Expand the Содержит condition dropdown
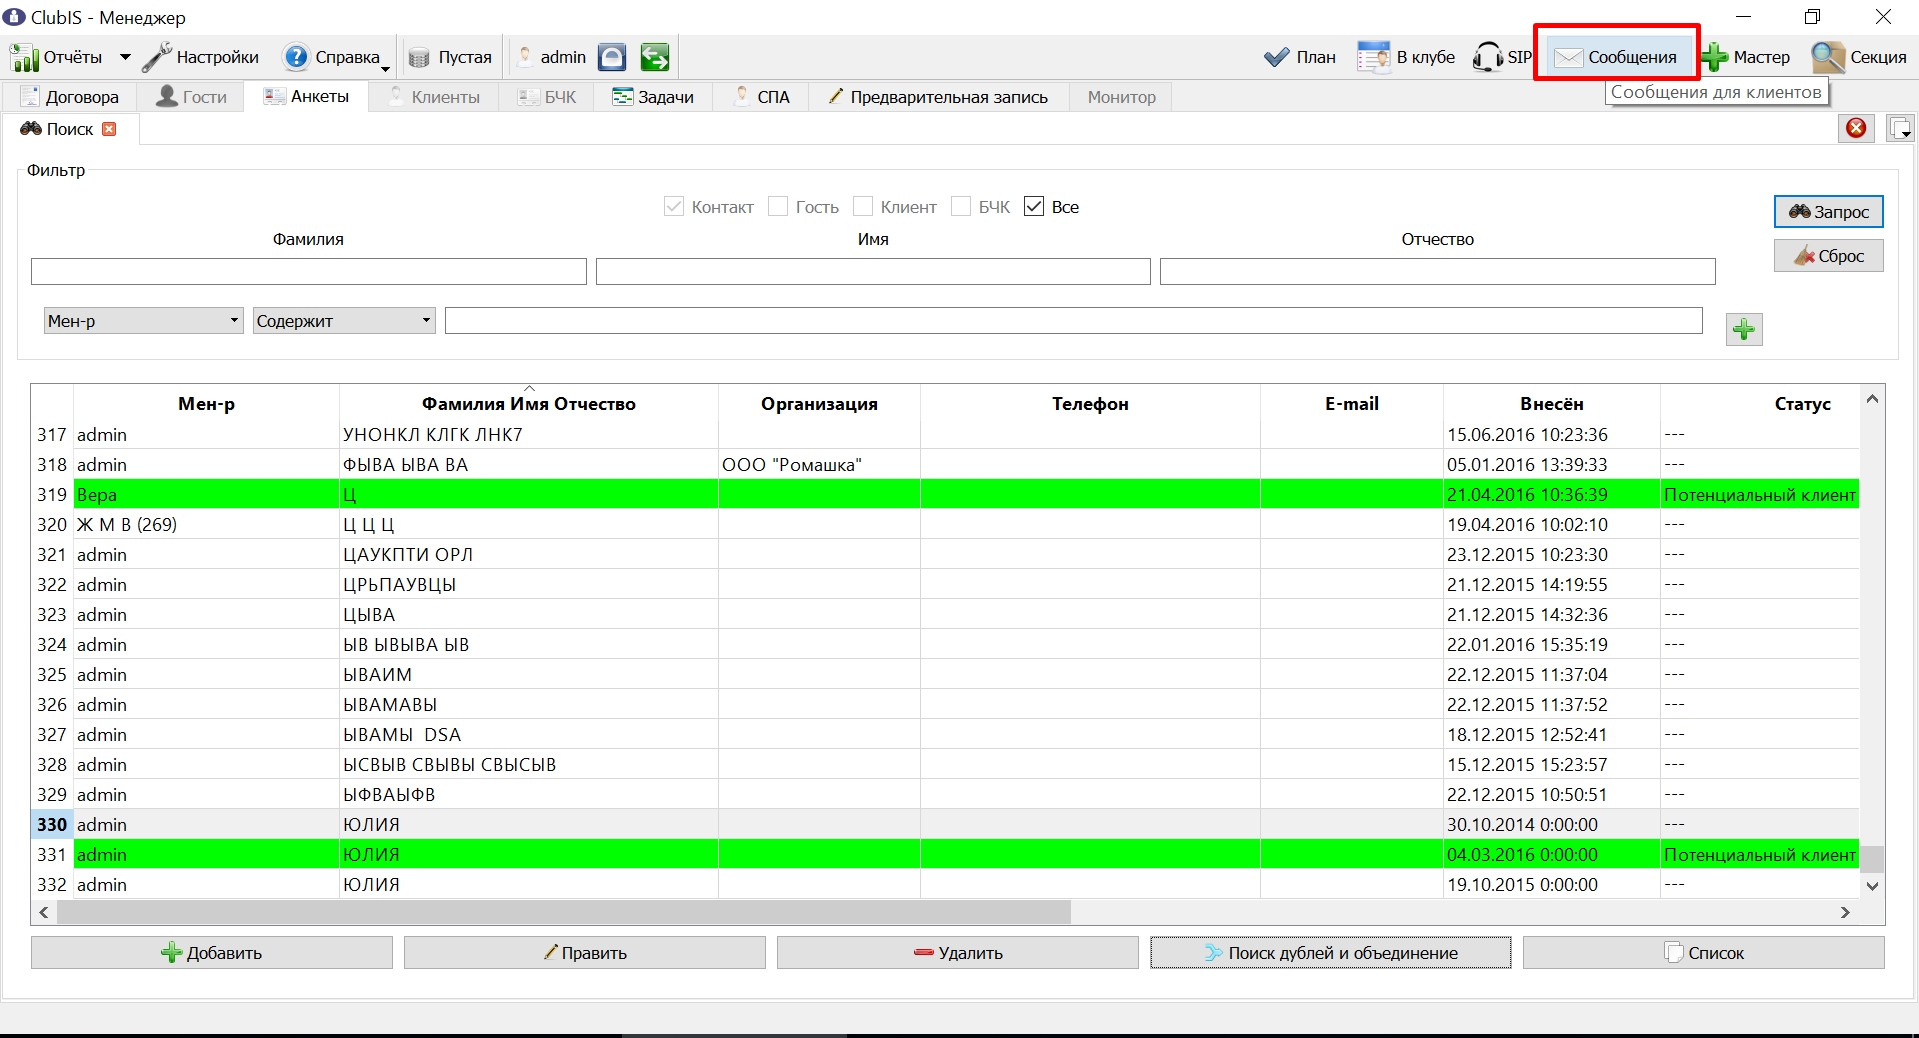The width and height of the screenshot is (1919, 1038). pyautogui.click(x=426, y=320)
